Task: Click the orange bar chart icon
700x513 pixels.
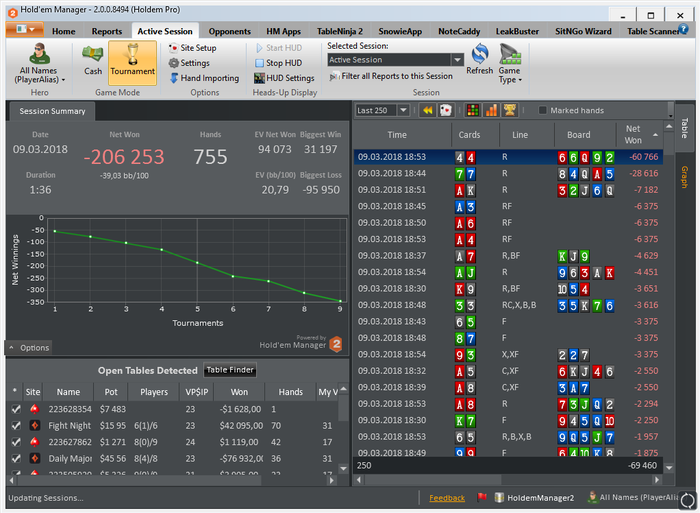Action: point(491,110)
